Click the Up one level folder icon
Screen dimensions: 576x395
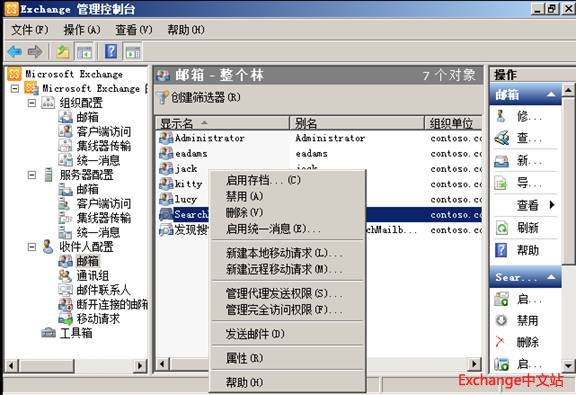click(x=63, y=51)
